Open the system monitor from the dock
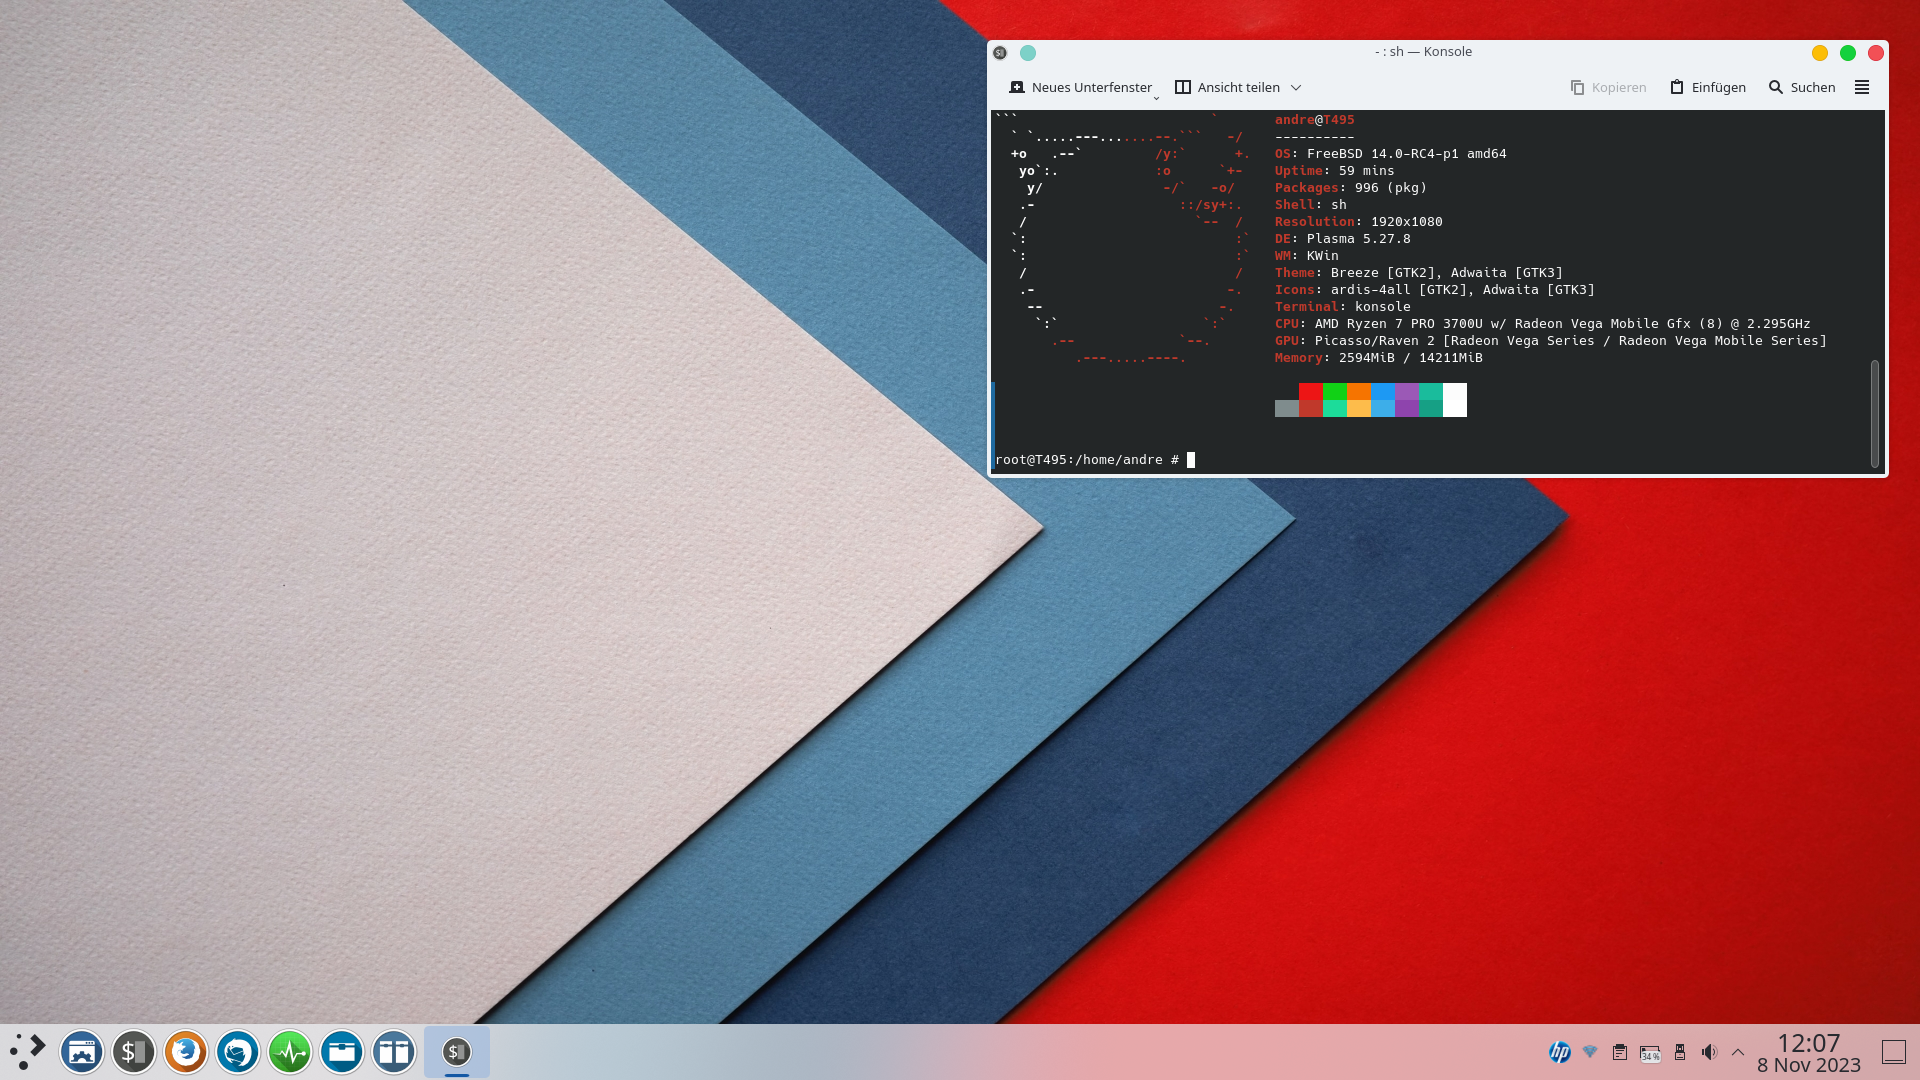This screenshot has width=1920, height=1080. coord(289,1052)
